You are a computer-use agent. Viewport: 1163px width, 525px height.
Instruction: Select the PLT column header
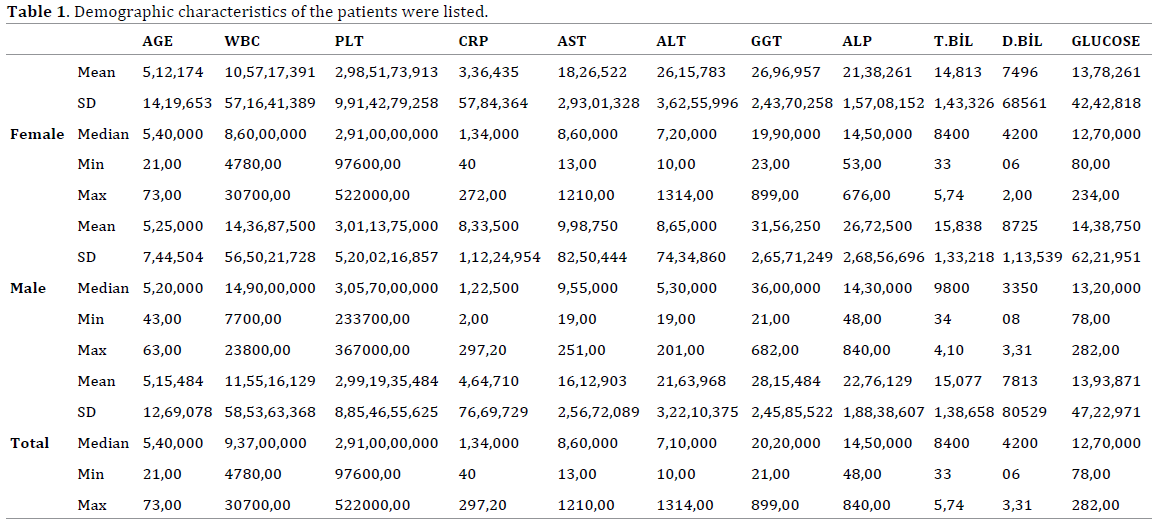(349, 41)
